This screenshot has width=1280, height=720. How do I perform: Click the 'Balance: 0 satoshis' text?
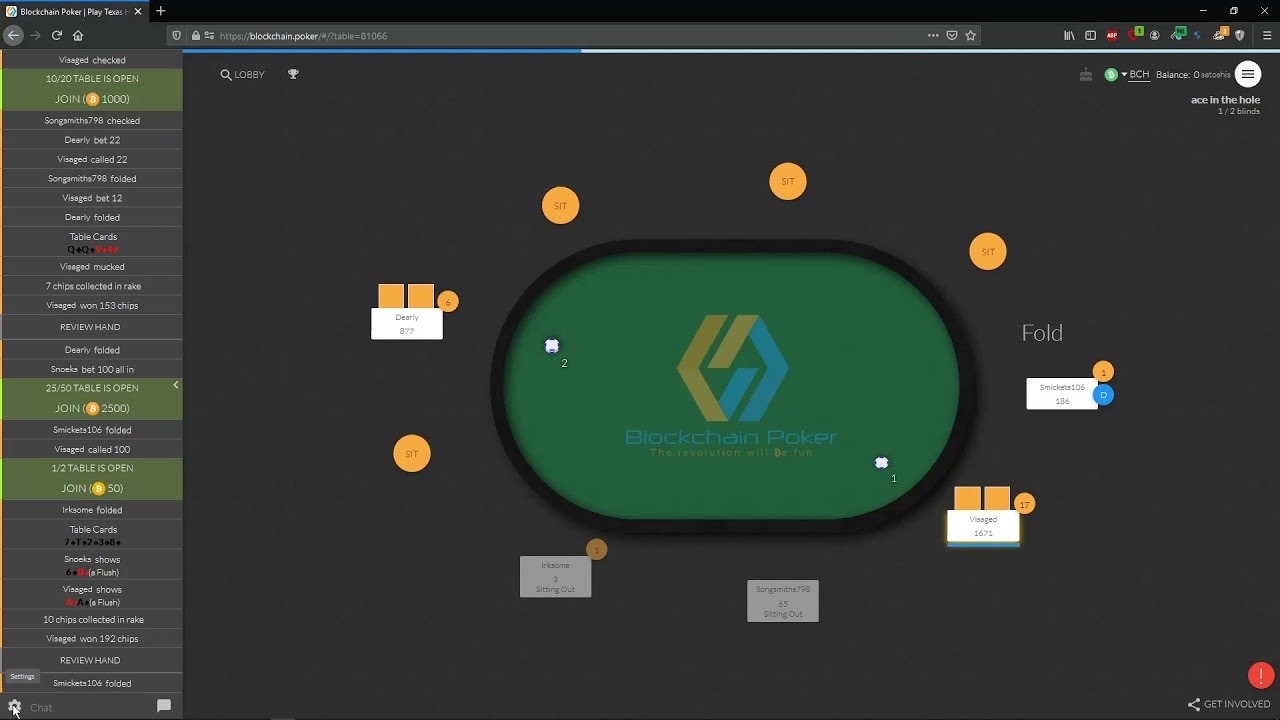click(1193, 74)
